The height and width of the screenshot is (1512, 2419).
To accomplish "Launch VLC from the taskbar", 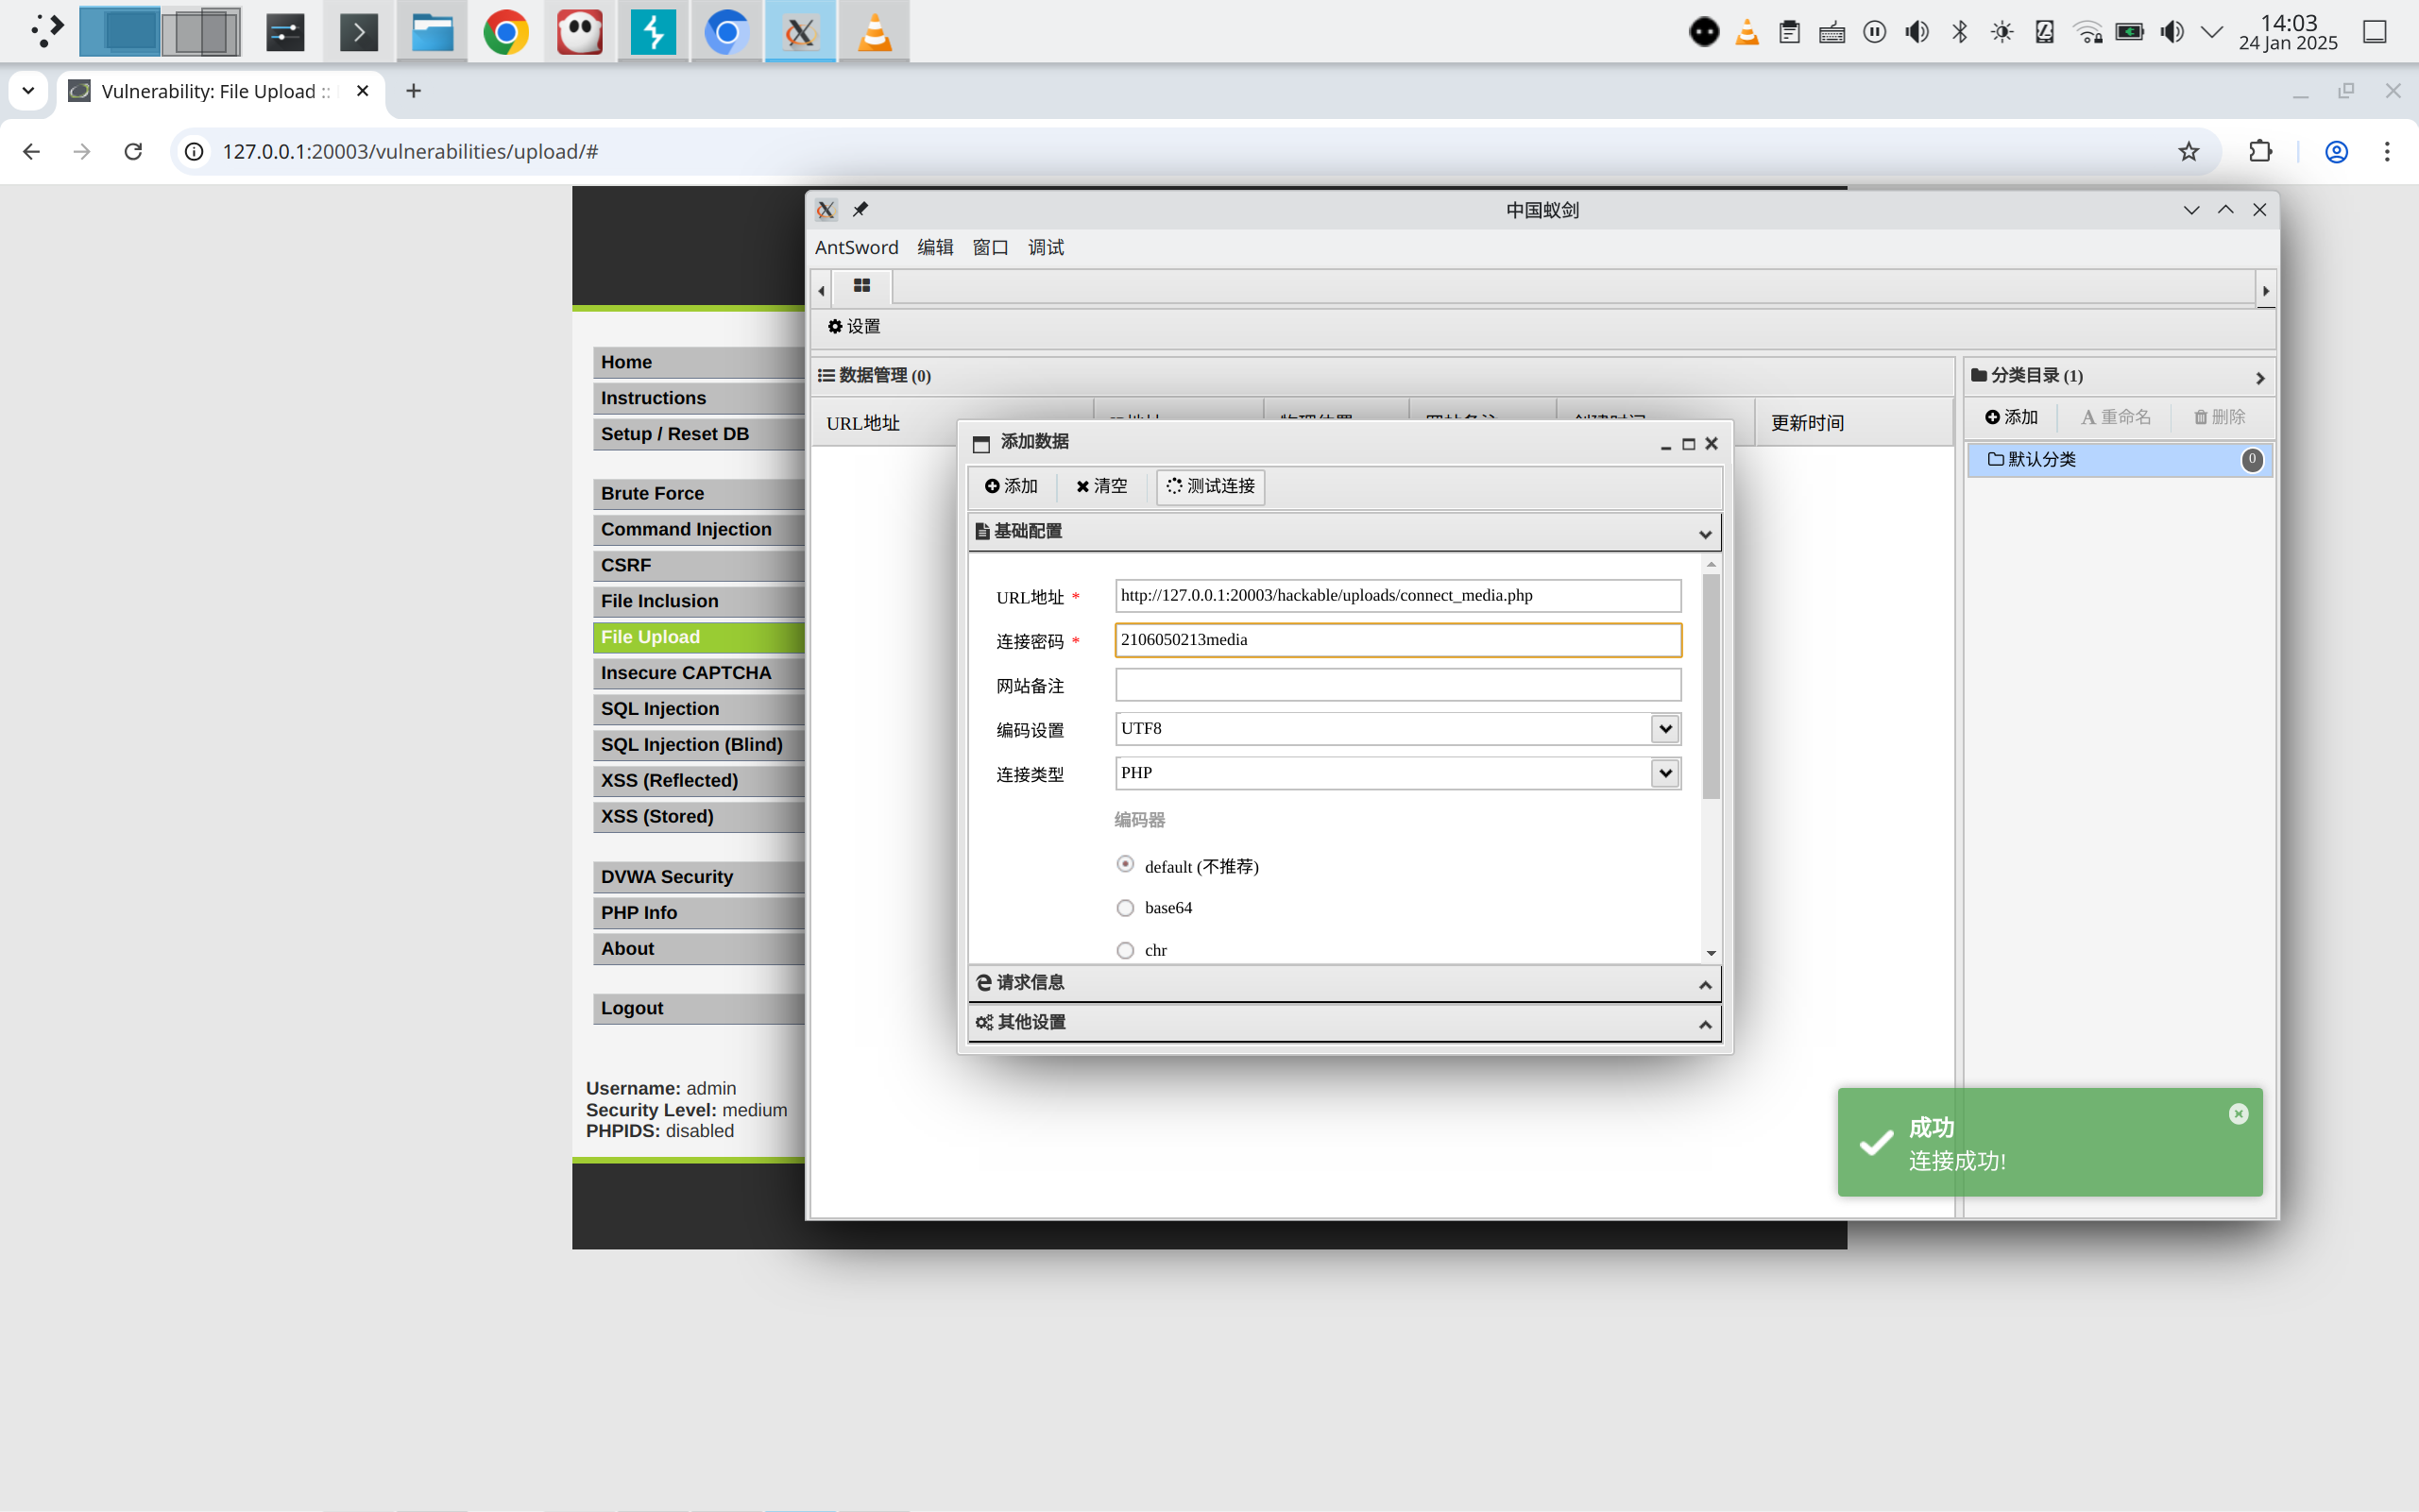I will [874, 32].
